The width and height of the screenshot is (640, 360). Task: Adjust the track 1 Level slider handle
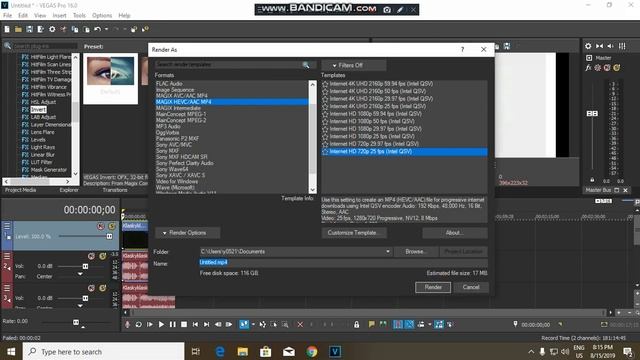tap(109, 236)
